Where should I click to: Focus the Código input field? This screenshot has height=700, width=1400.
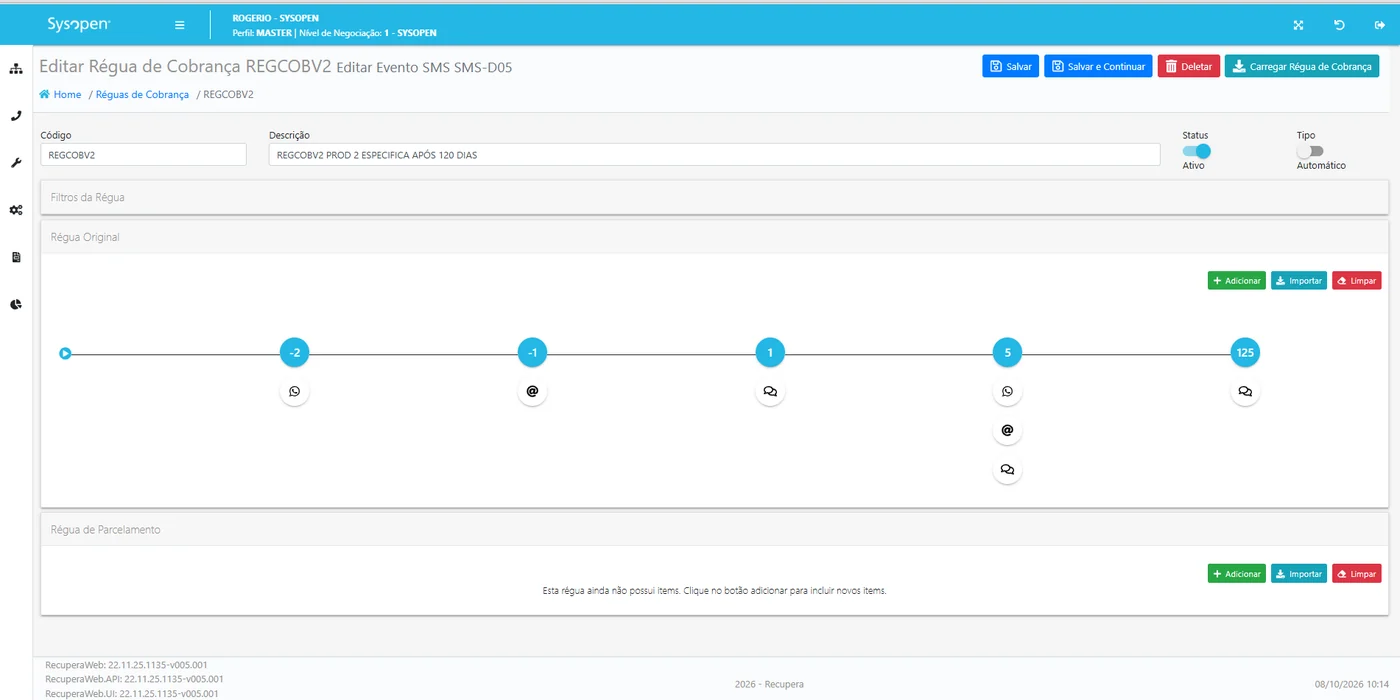(143, 155)
